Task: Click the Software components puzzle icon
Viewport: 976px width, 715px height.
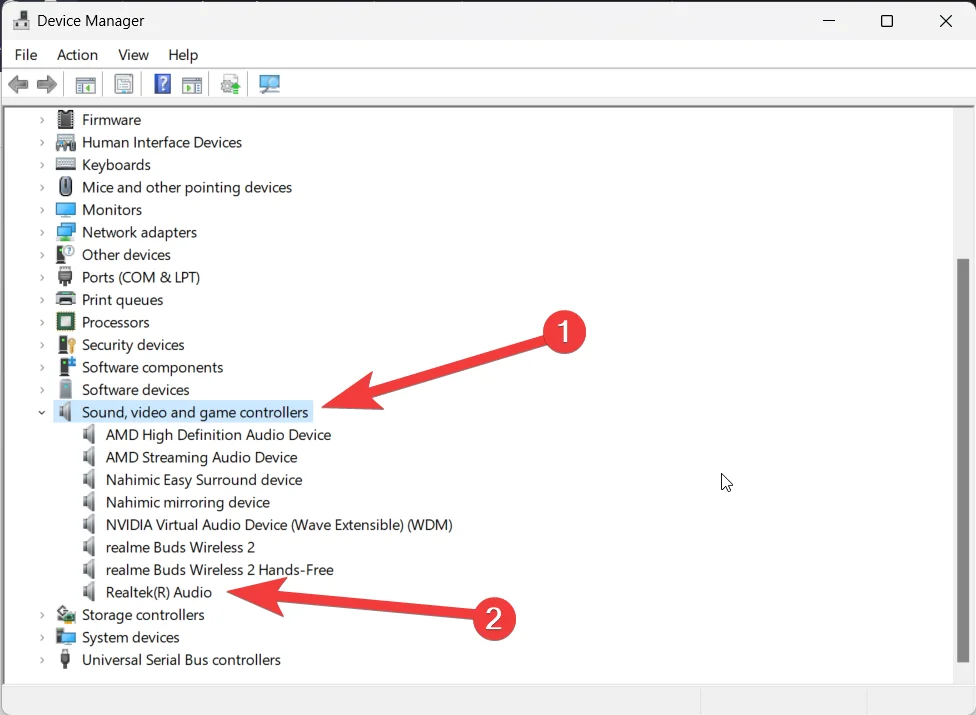Action: [x=67, y=367]
